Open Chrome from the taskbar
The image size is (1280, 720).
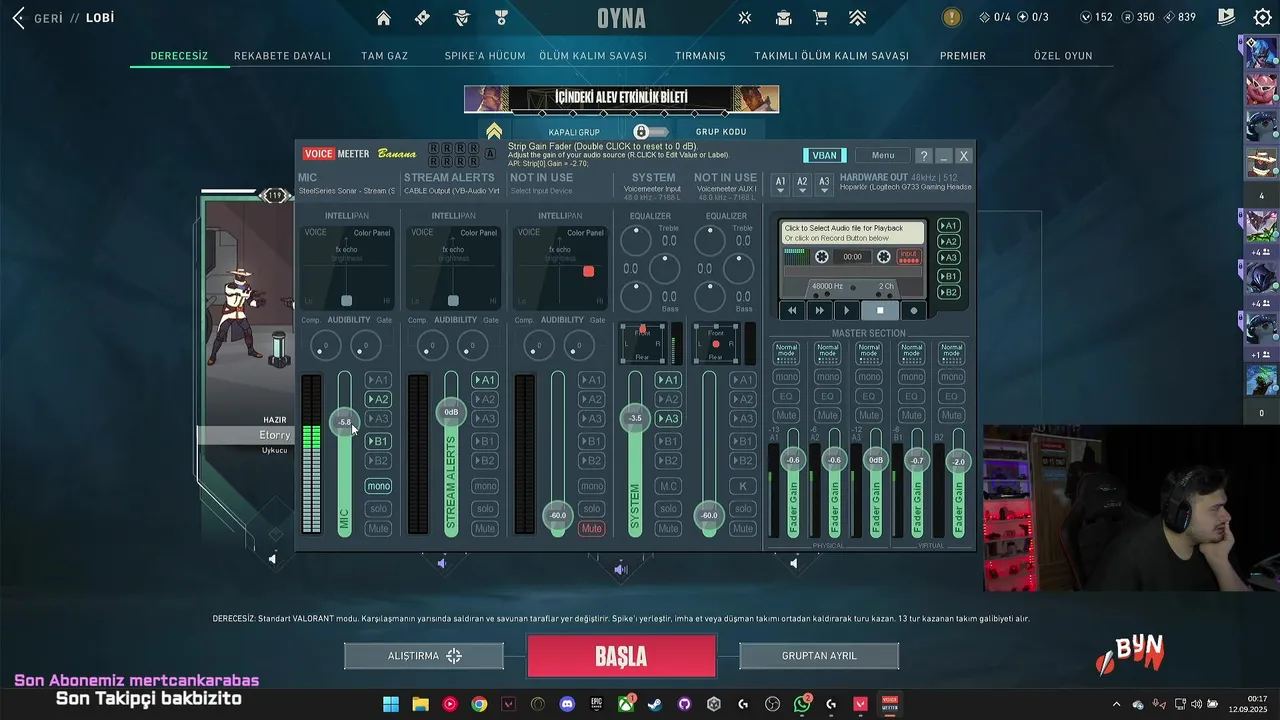click(479, 704)
